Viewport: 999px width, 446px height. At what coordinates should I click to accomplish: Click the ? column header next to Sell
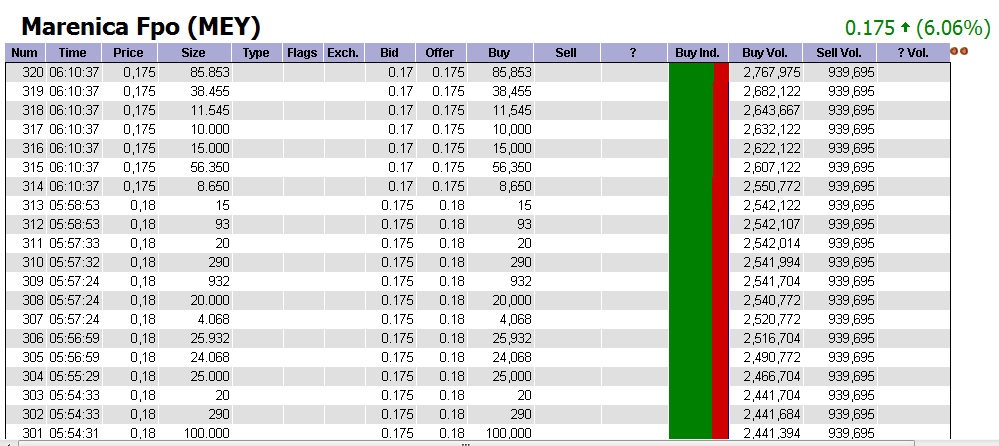coord(634,53)
